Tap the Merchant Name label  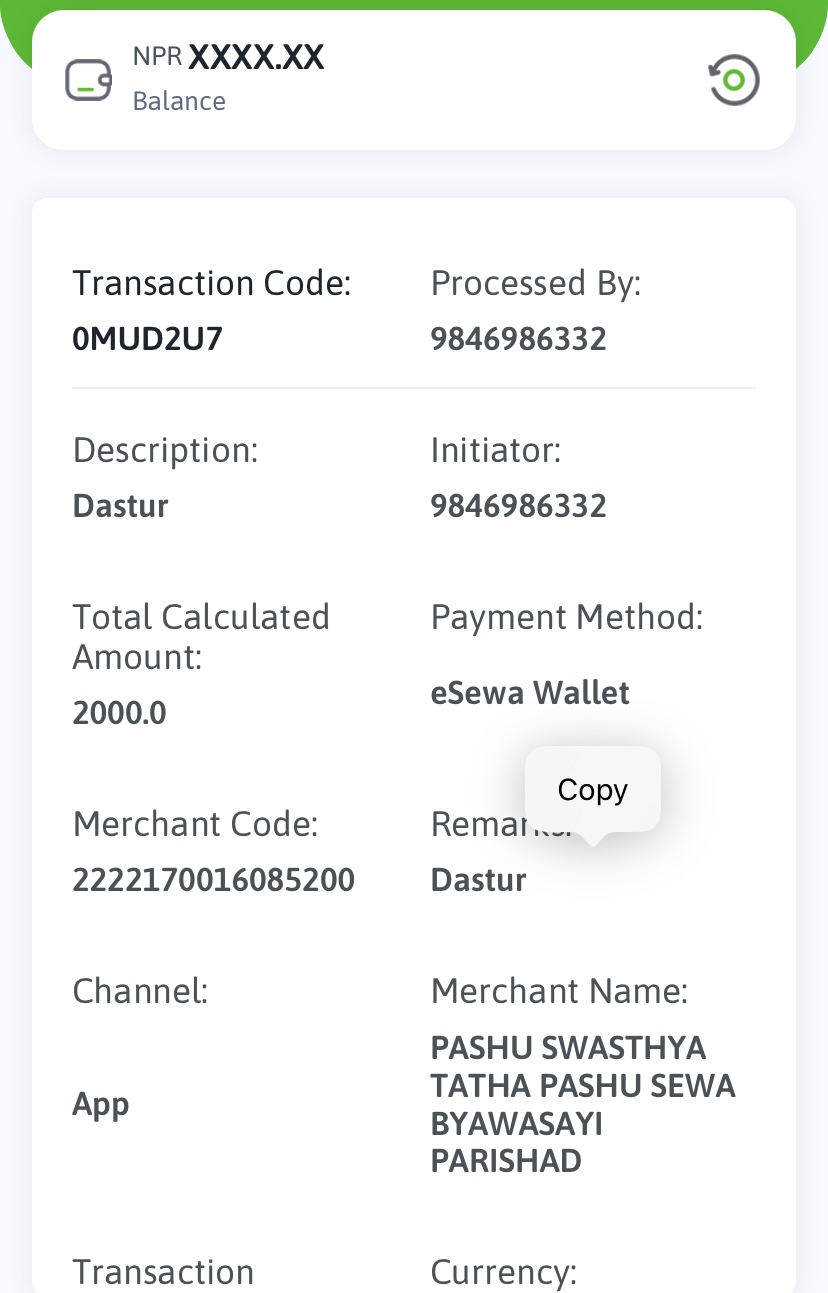point(559,991)
